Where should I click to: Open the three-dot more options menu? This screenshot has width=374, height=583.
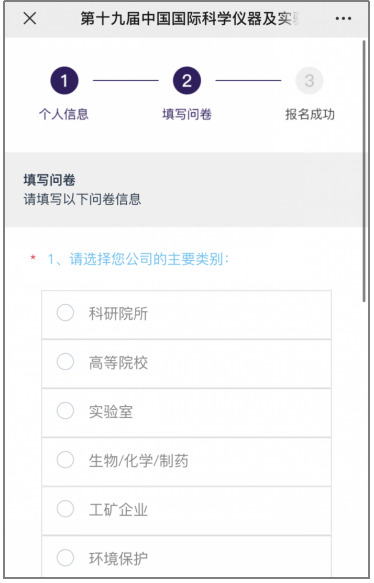[343, 18]
